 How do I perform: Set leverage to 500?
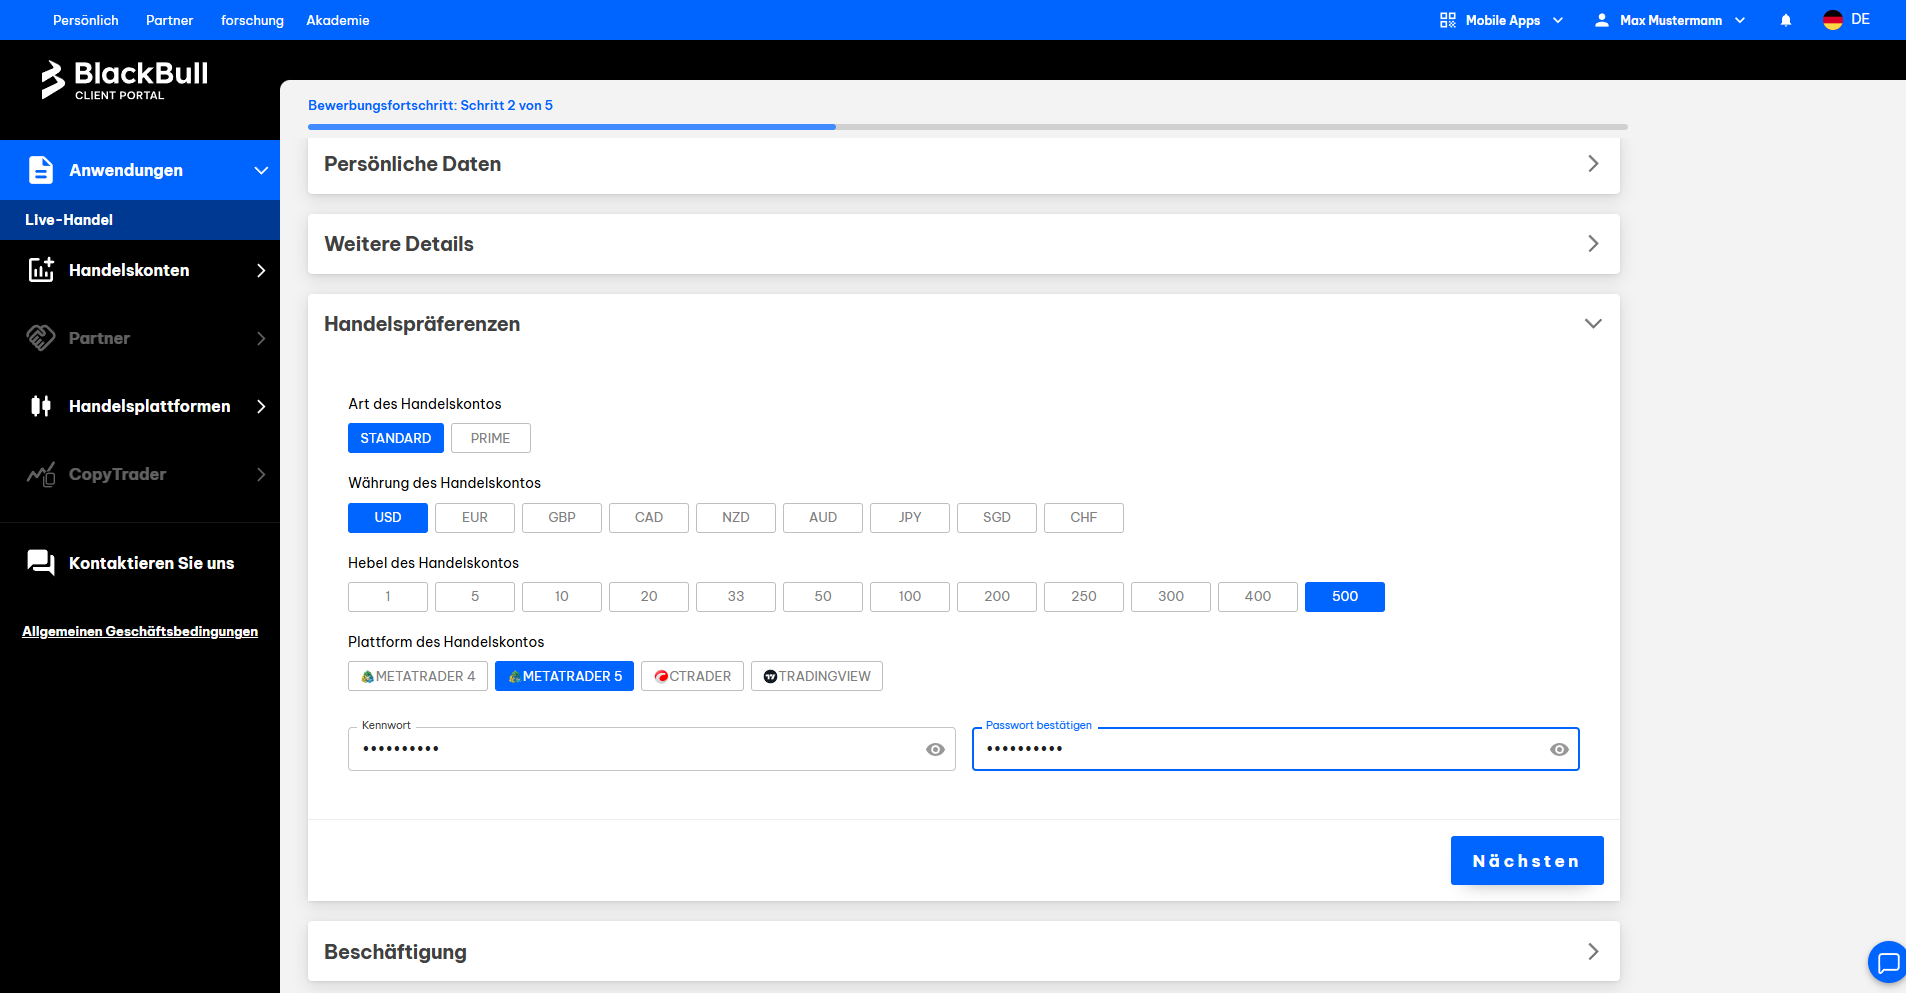click(1345, 596)
